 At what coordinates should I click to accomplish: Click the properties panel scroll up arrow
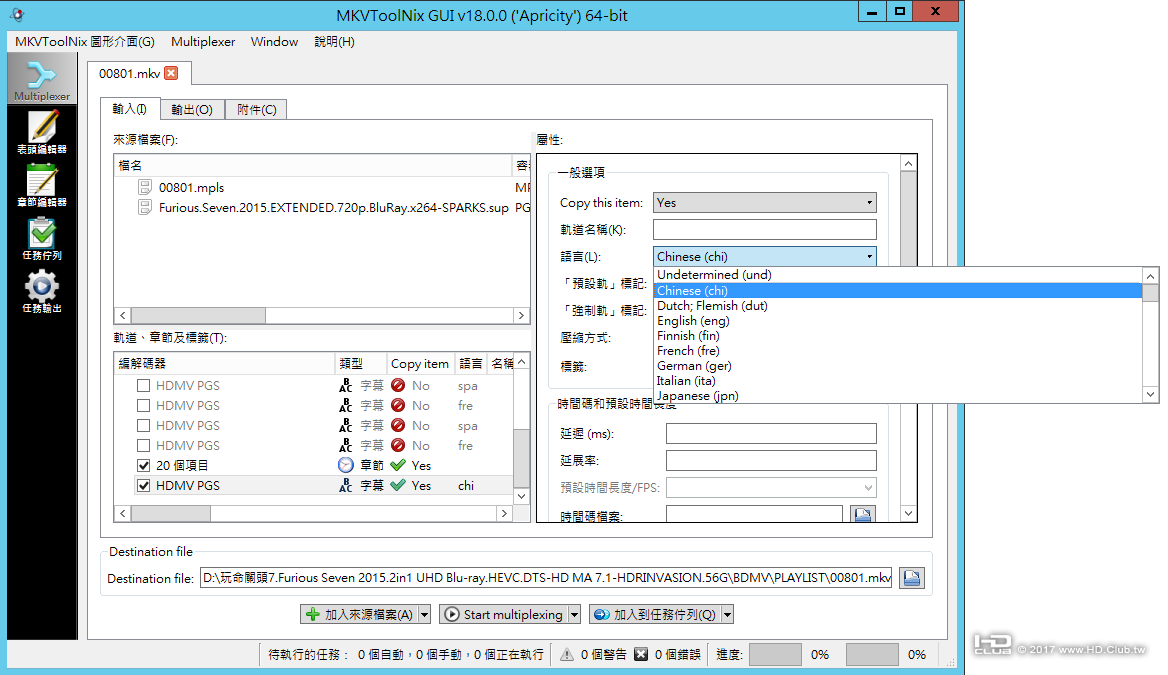pos(908,163)
